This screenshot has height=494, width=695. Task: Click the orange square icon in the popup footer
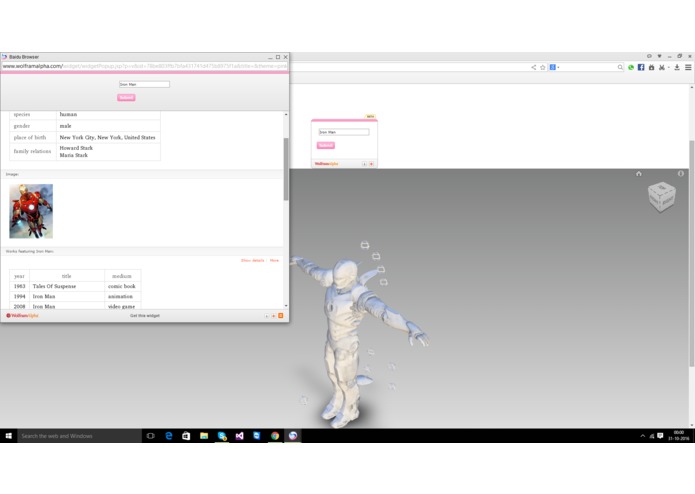(281, 316)
